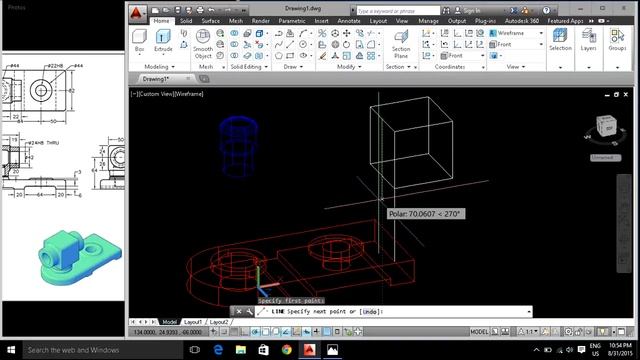The image size is (640, 360).
Task: Click the command line input area
Action: [x=394, y=311]
